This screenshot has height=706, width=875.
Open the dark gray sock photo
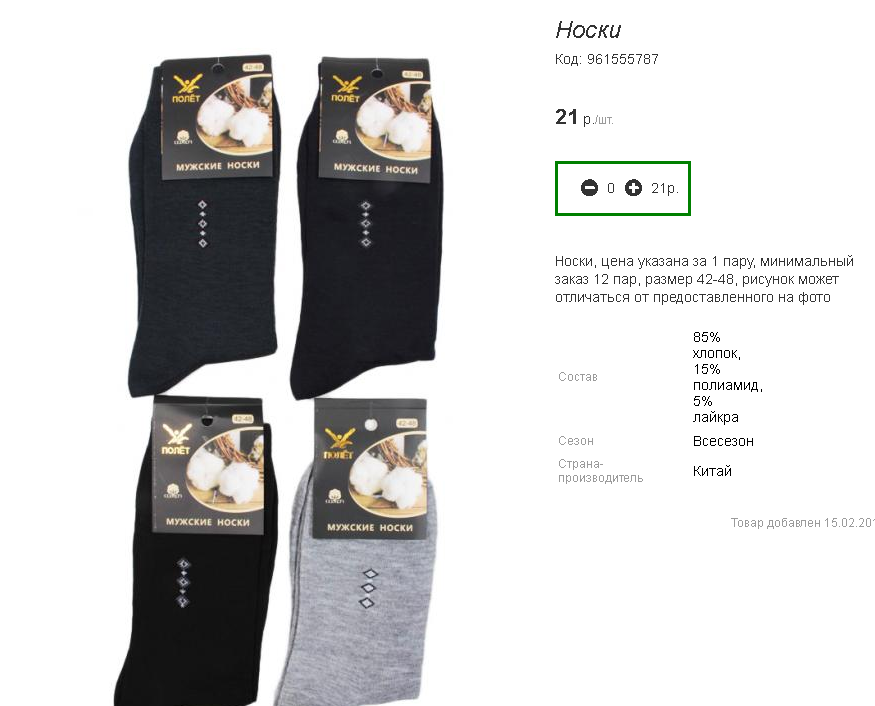(204, 226)
